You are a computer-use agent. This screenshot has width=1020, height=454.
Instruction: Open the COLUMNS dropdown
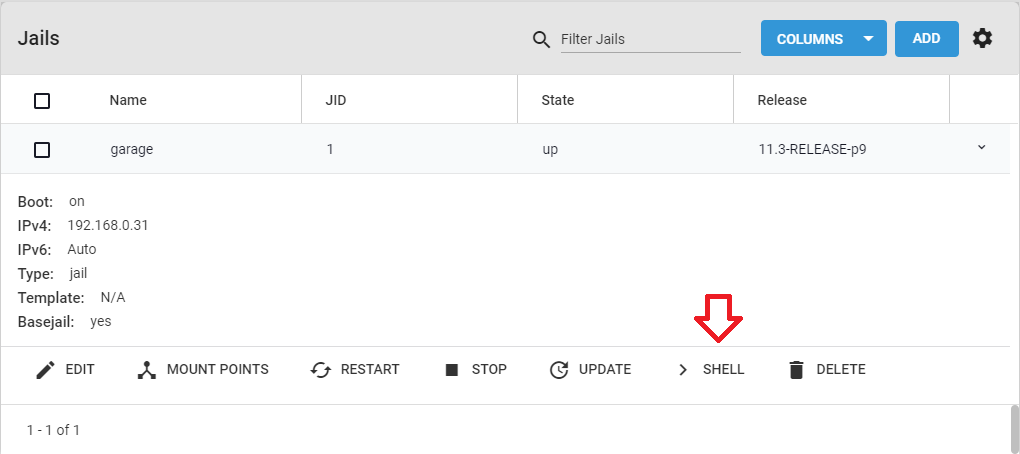coord(824,38)
